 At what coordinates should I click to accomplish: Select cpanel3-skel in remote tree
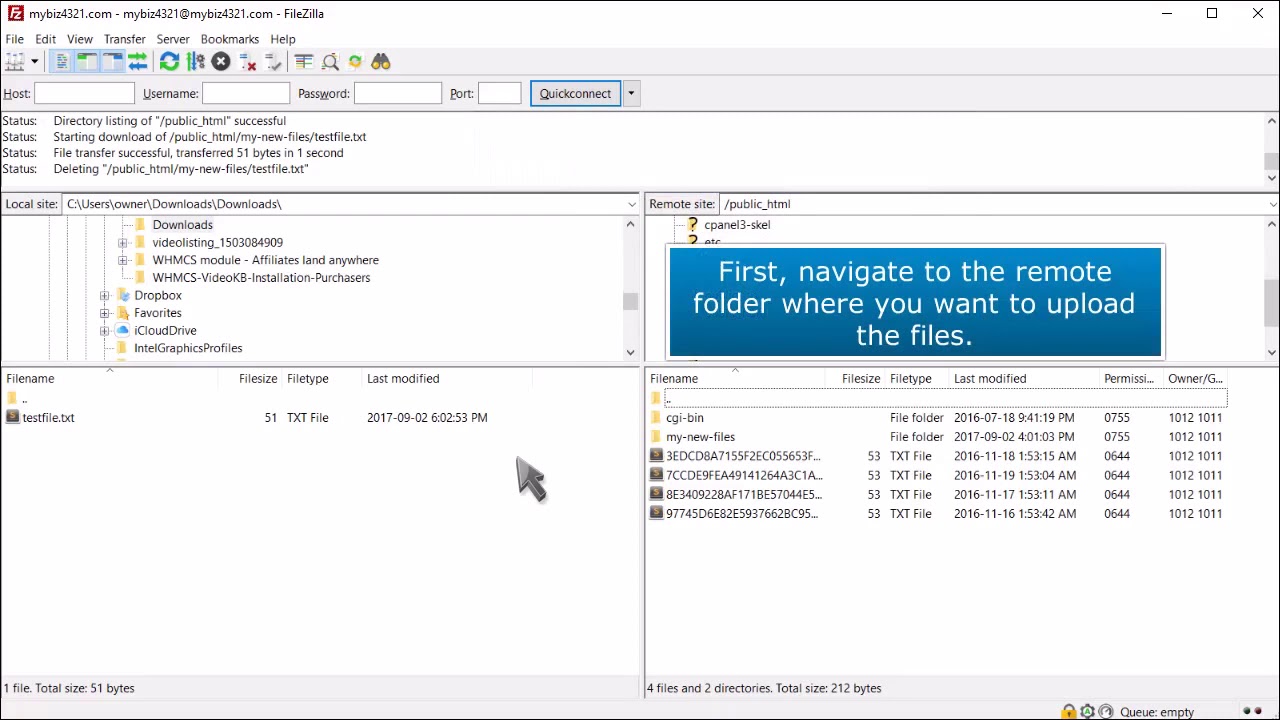pyautogui.click(x=737, y=225)
